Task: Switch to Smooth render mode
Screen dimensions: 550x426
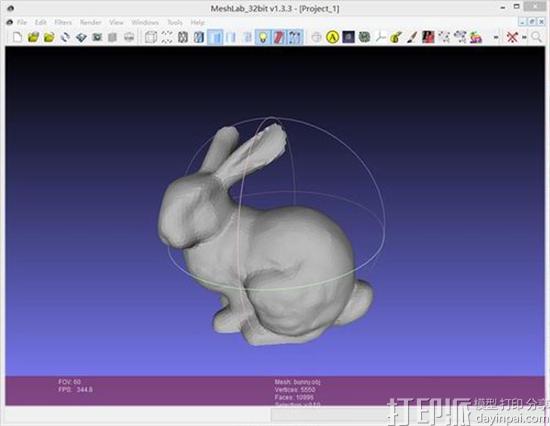Action: [247, 37]
